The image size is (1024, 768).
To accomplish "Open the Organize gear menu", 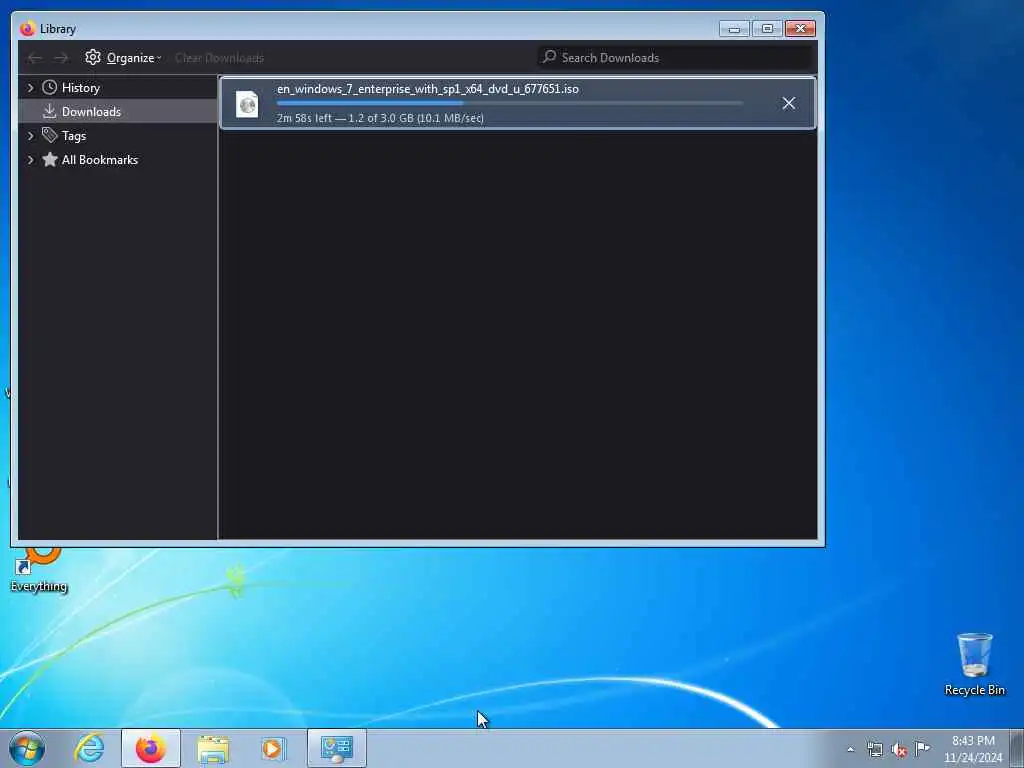I will 123,57.
